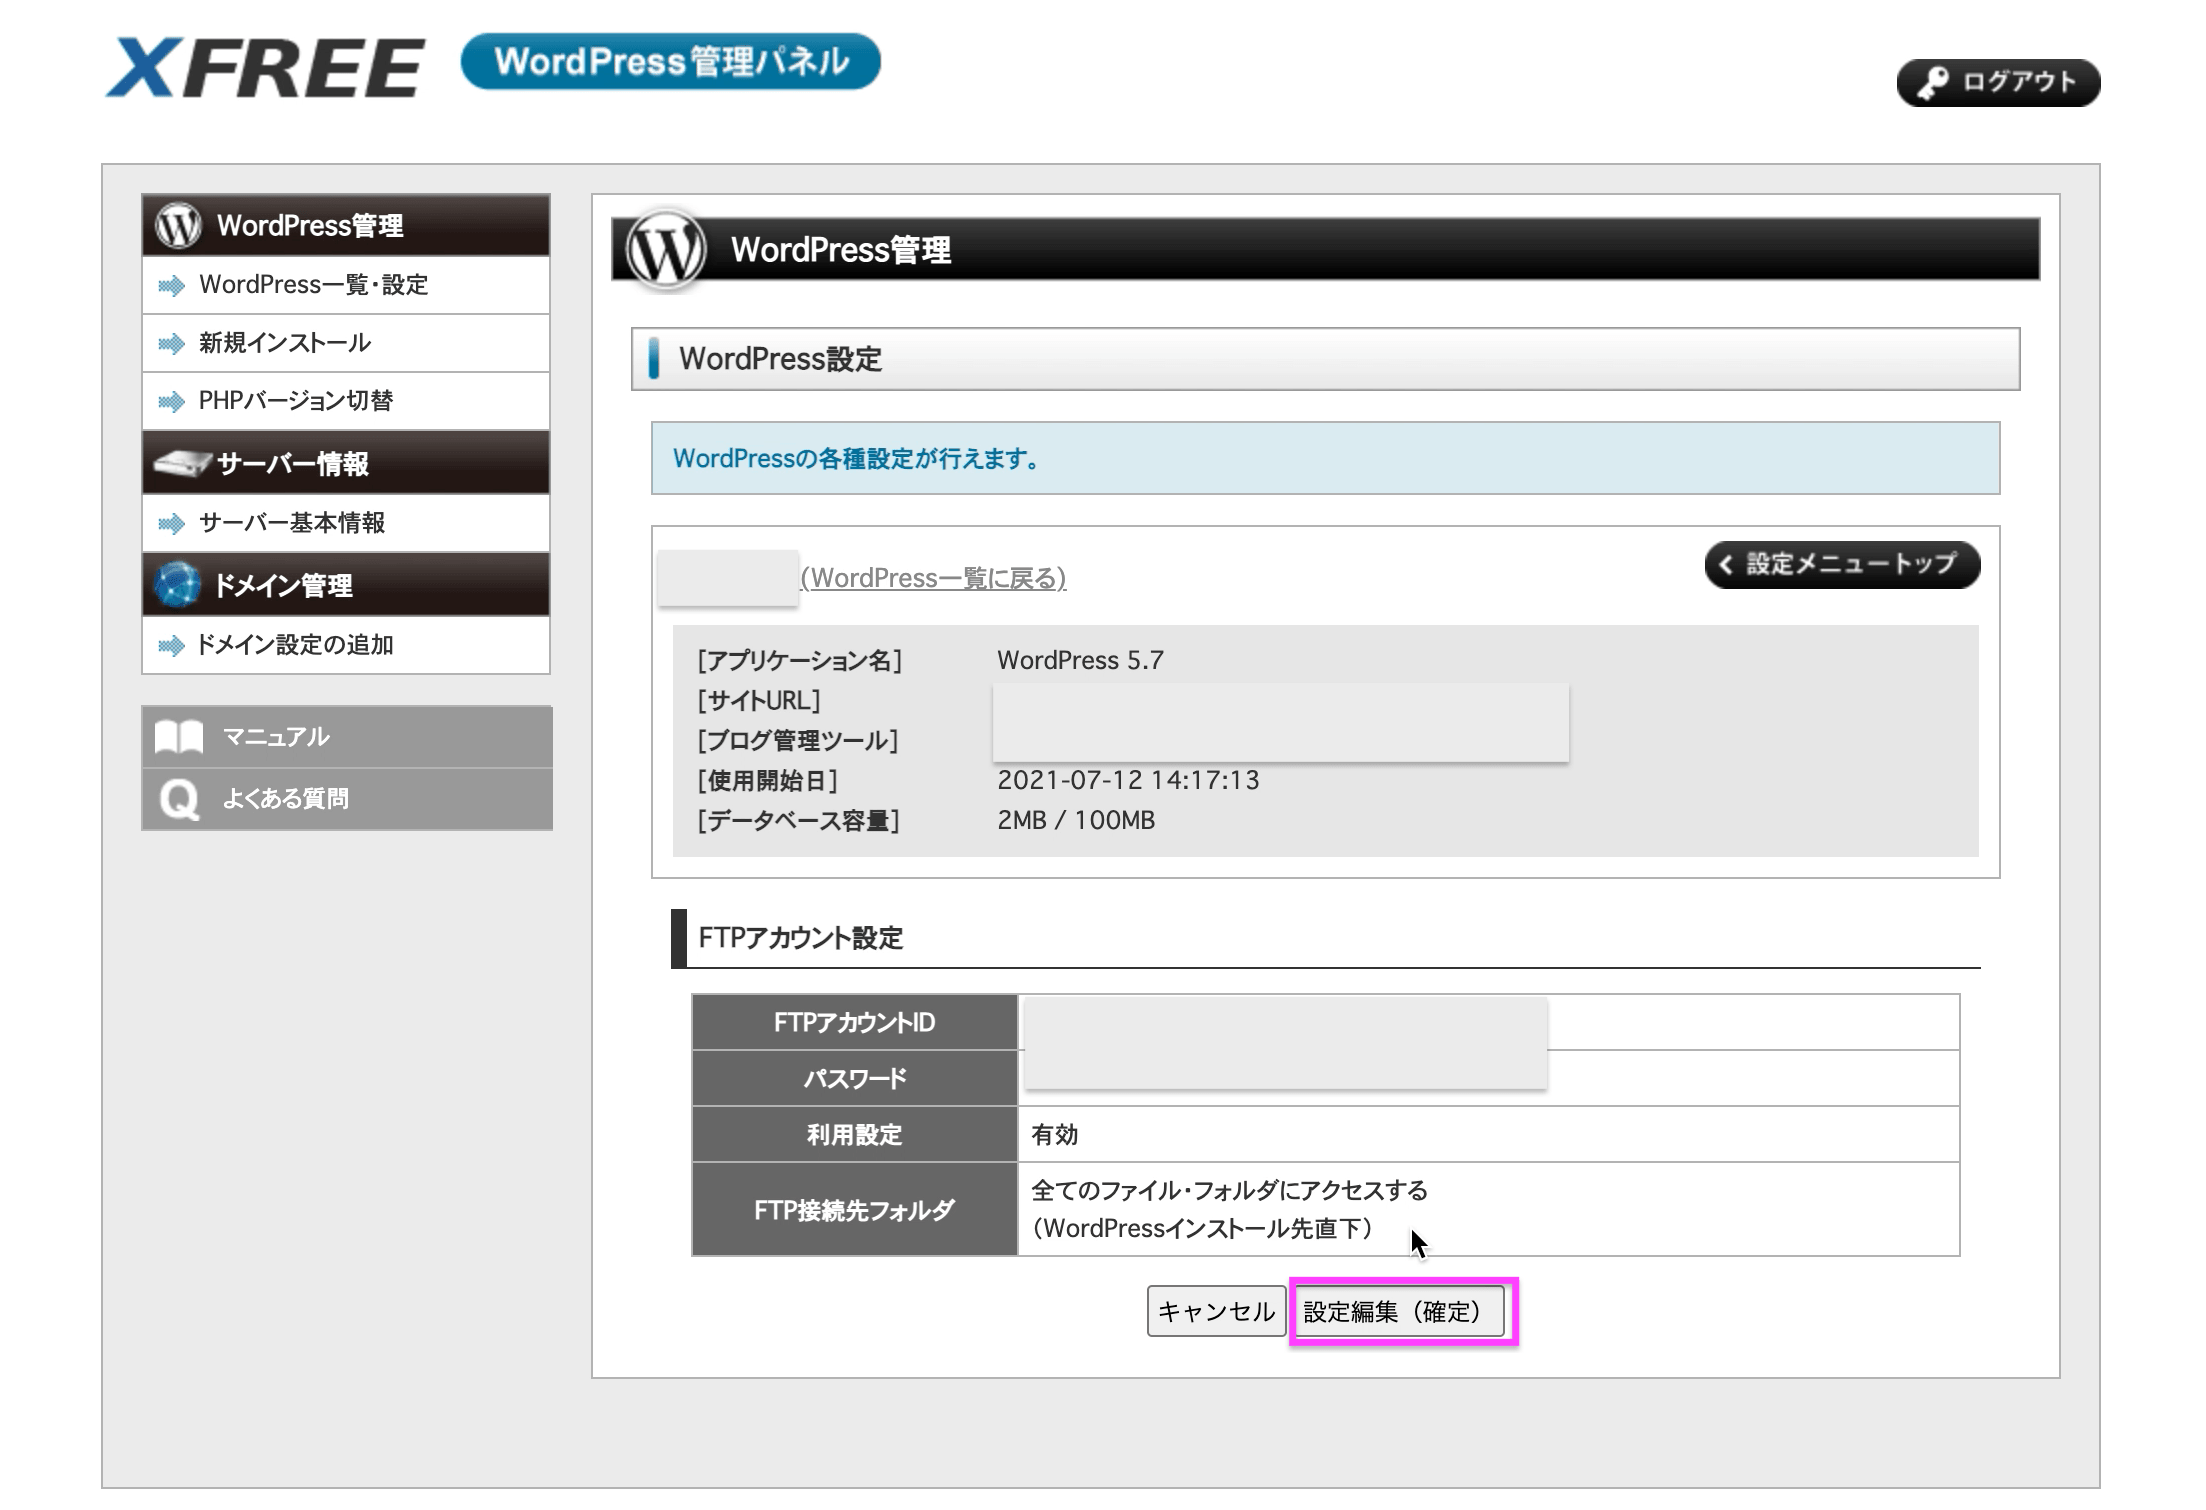Select 新規インストール menu item

click(x=285, y=343)
